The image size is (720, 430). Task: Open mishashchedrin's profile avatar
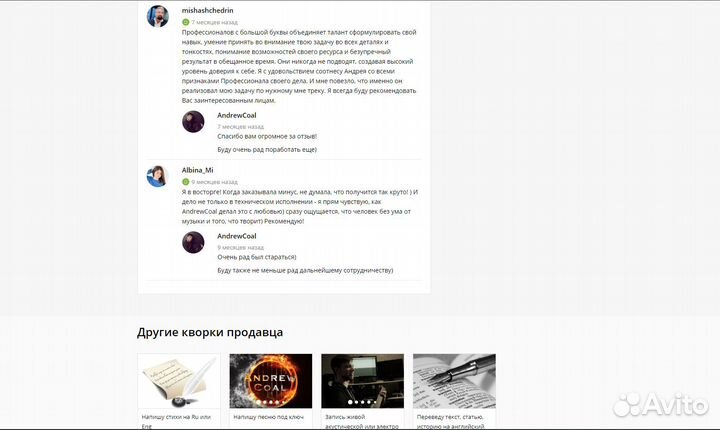pos(158,17)
